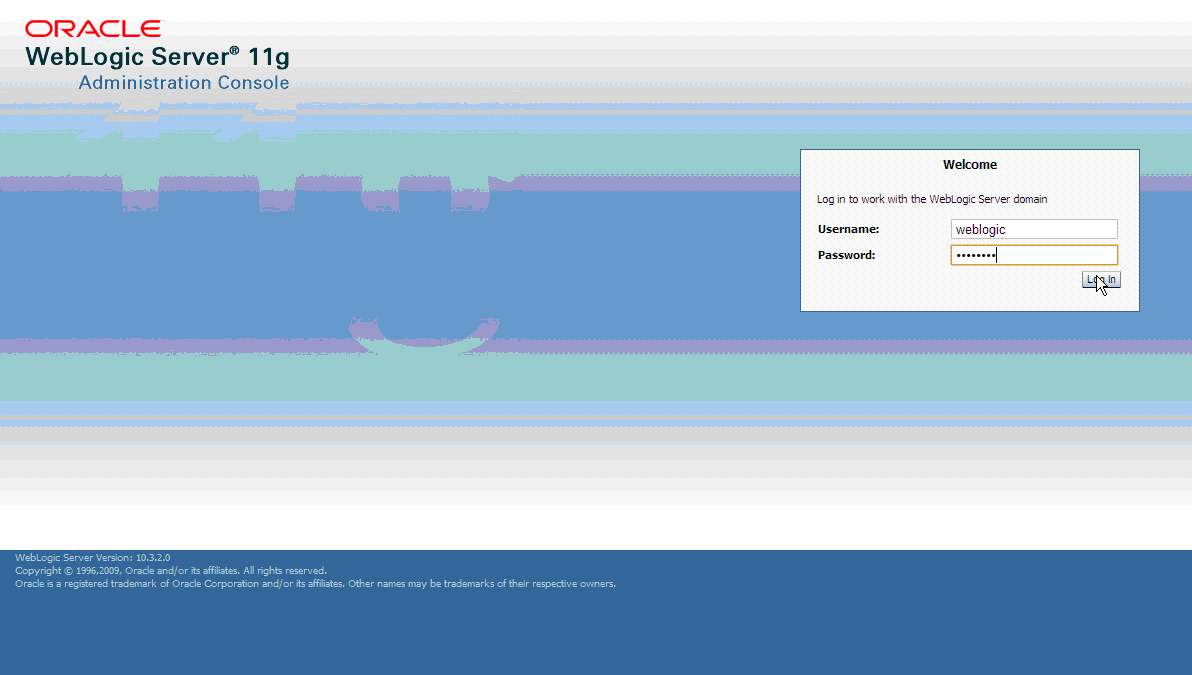Screen dimensions: 1192x675
Task: Click the 'Welcome' heading
Action: coord(969,164)
